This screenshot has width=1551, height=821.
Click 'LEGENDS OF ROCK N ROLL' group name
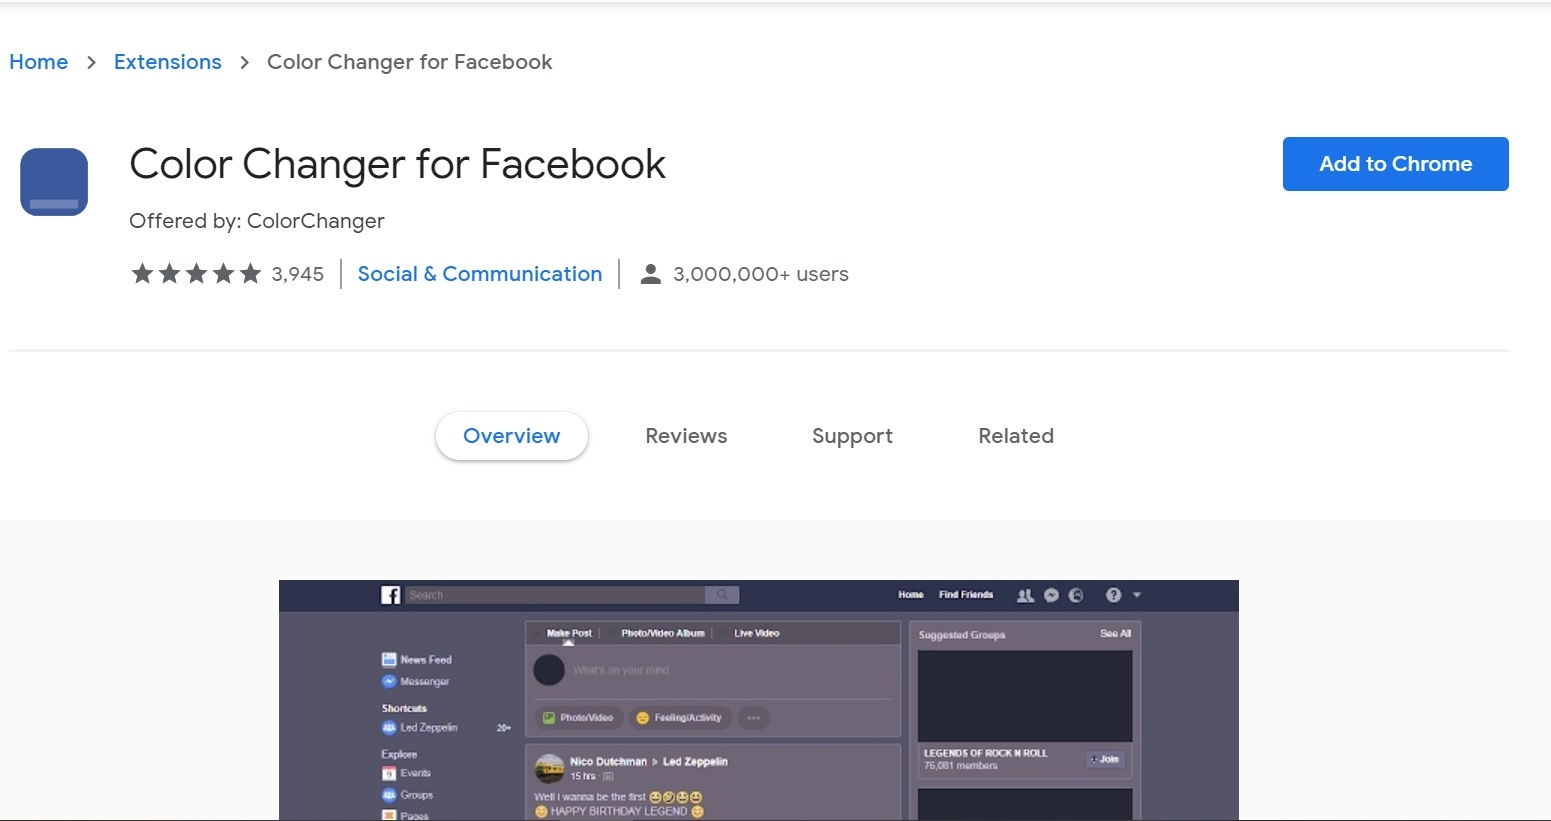click(986, 753)
